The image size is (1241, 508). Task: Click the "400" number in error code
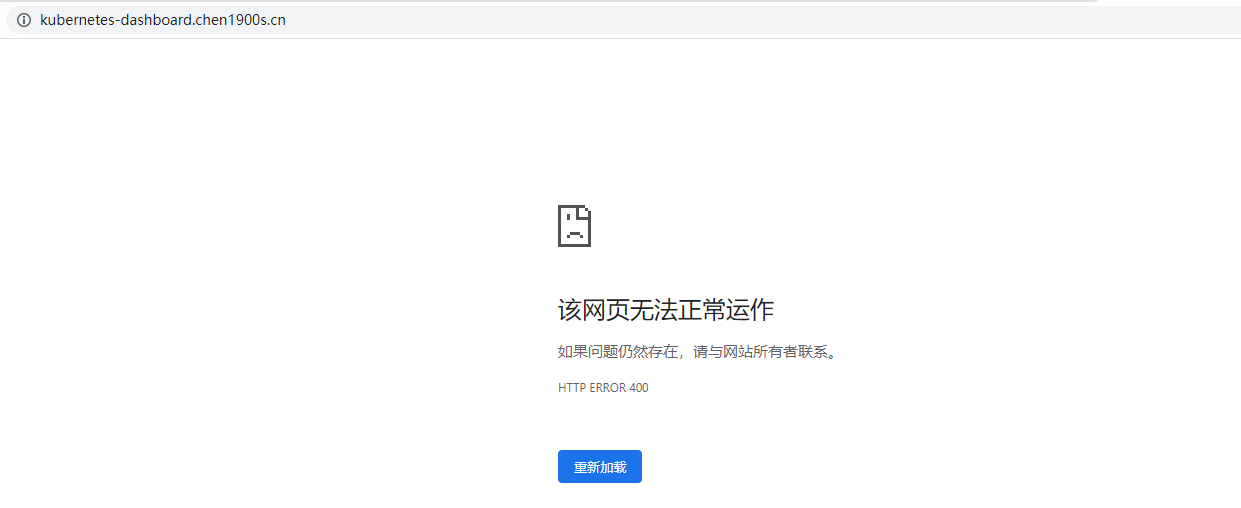click(x=638, y=388)
